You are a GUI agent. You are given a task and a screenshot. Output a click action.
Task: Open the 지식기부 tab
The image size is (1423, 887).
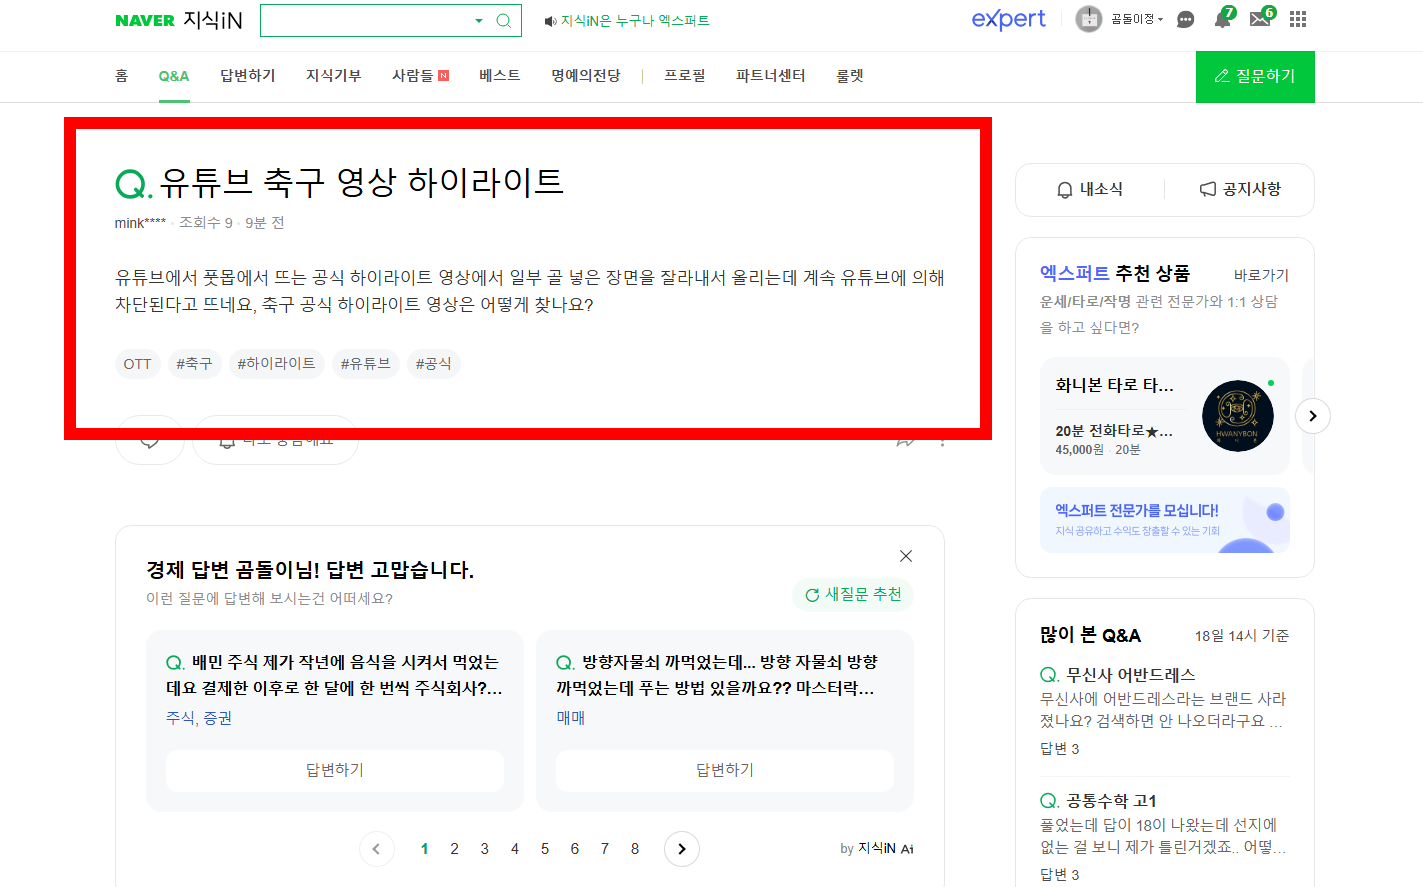pyautogui.click(x=333, y=76)
